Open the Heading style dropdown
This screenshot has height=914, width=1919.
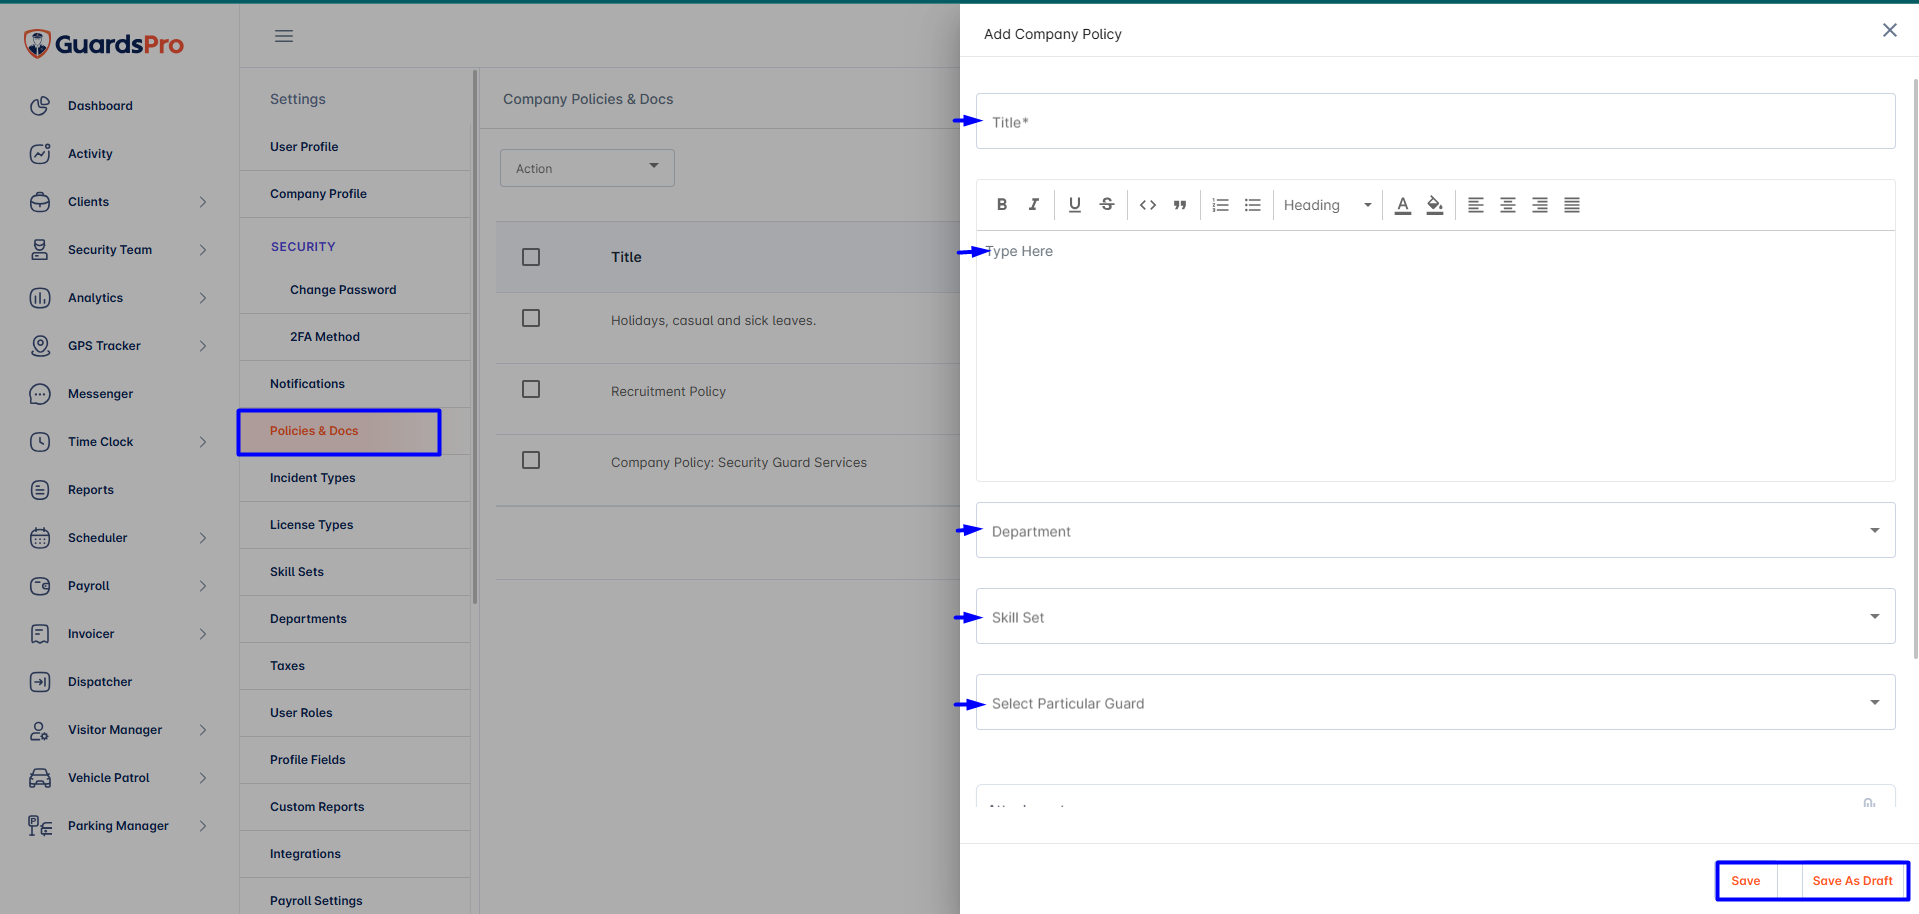[1328, 205]
